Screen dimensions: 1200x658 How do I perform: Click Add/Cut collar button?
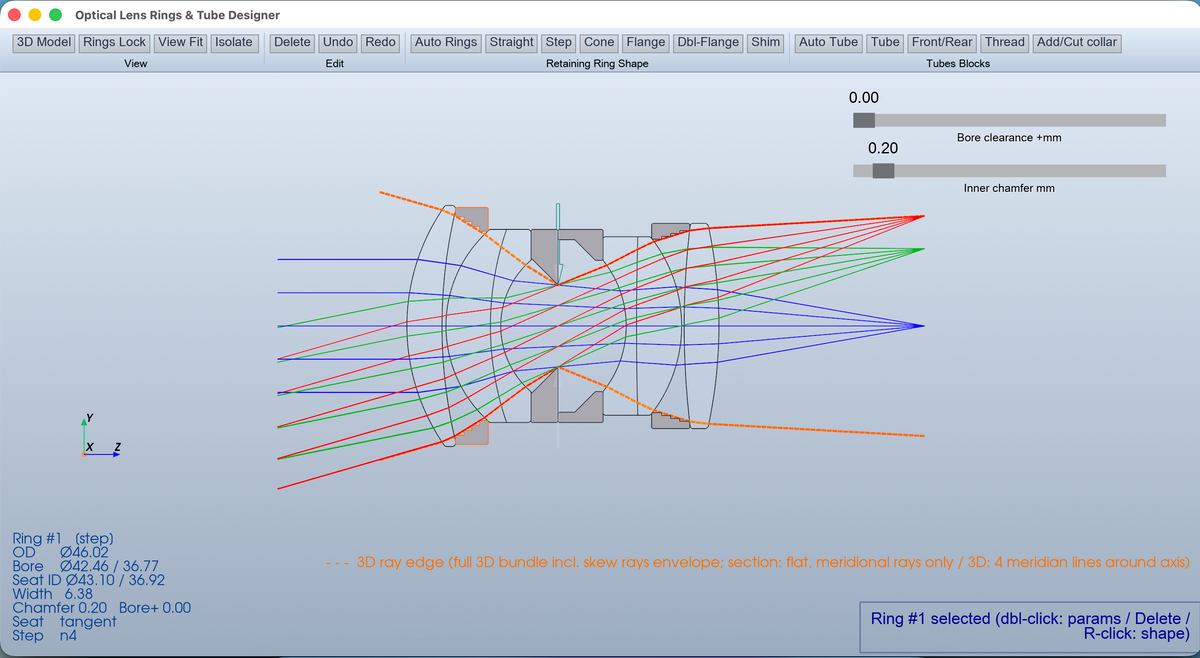[1077, 42]
